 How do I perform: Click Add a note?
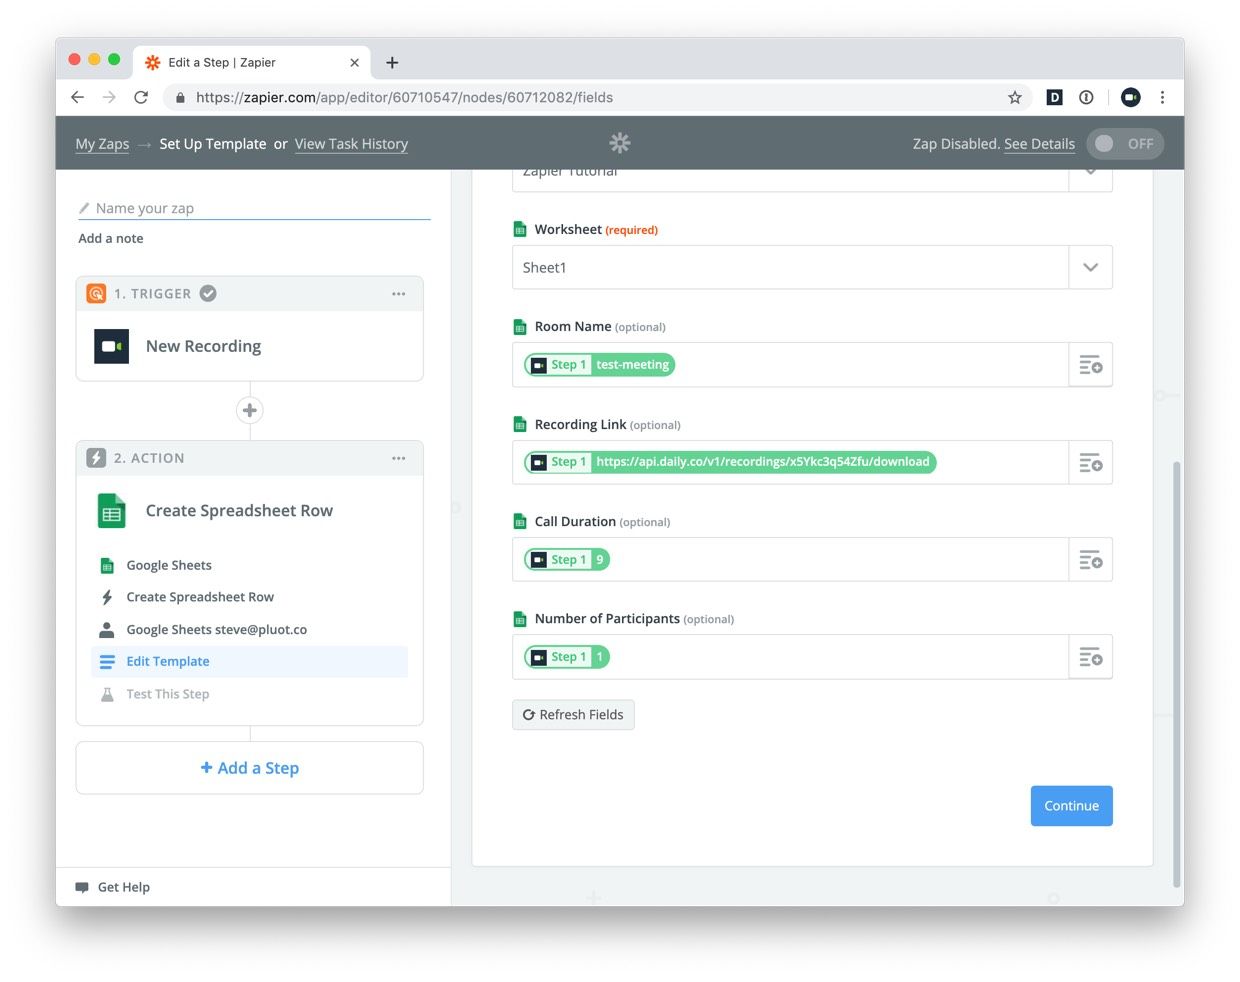[x=111, y=238]
